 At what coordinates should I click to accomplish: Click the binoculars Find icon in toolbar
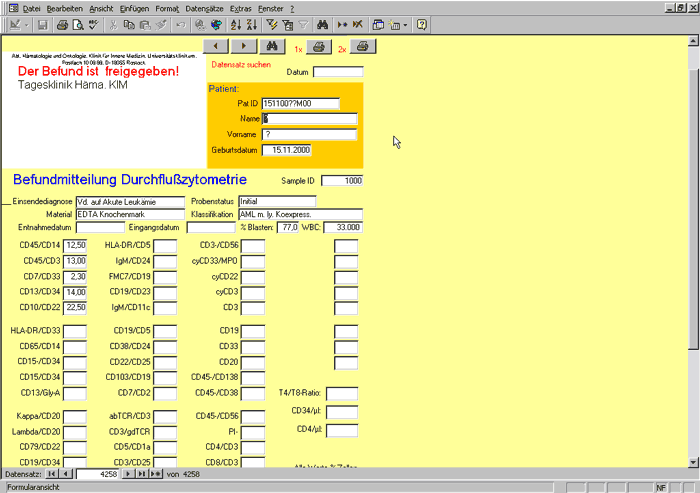[322, 25]
